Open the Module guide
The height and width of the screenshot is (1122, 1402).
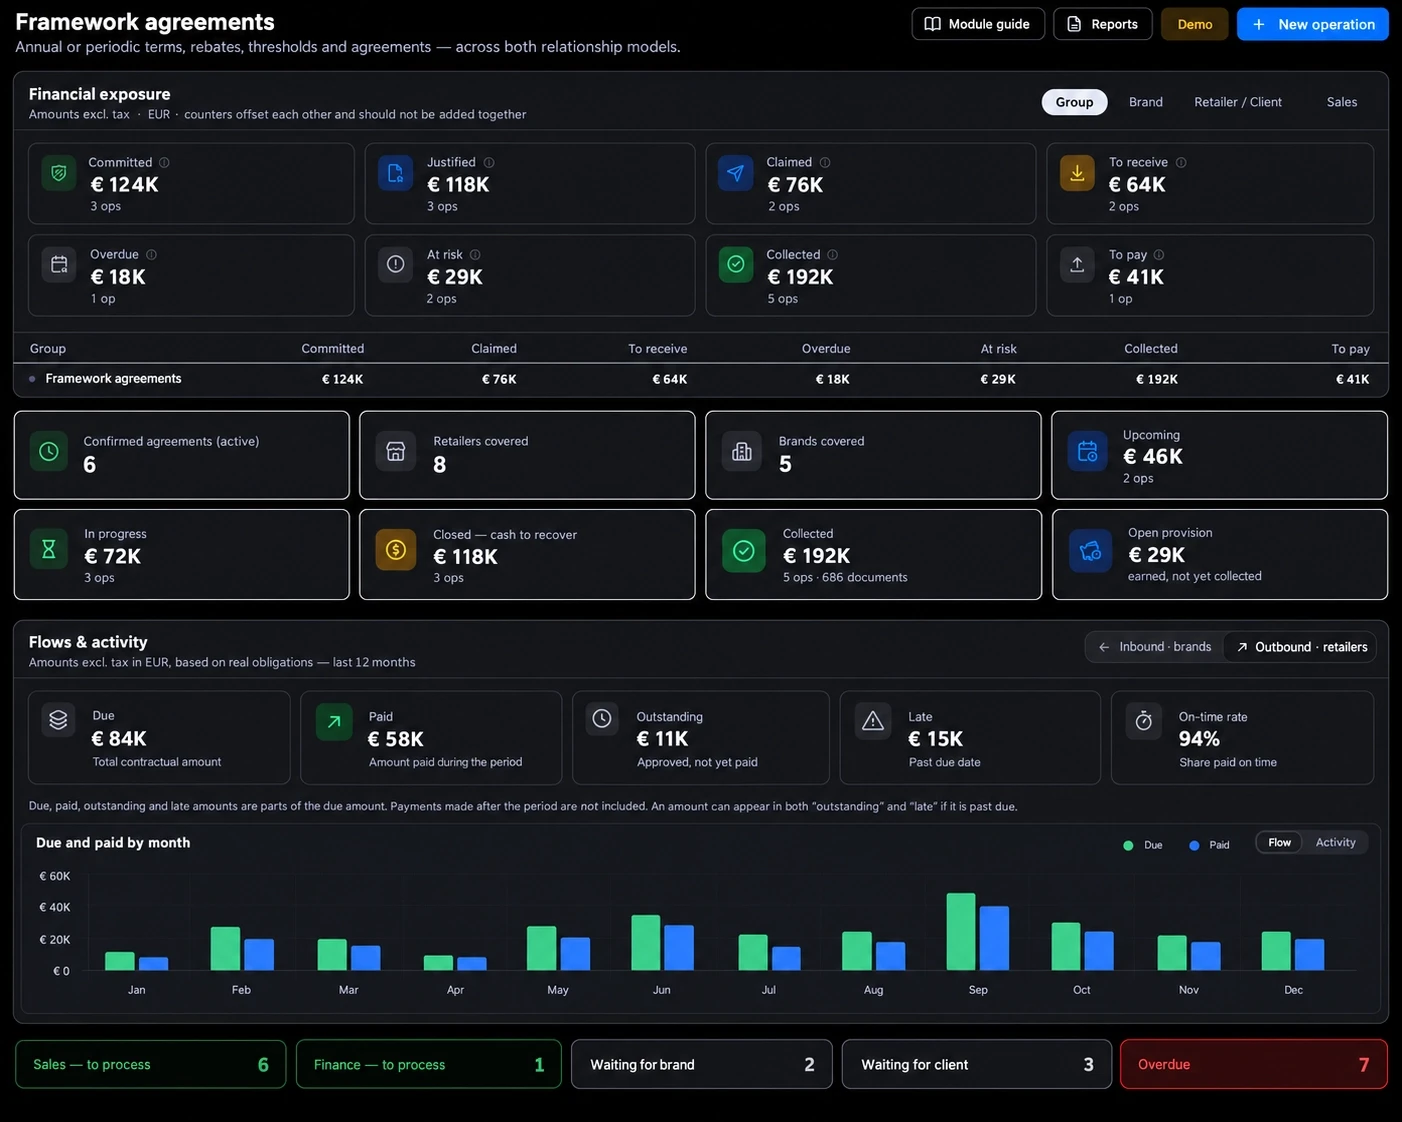tap(978, 24)
